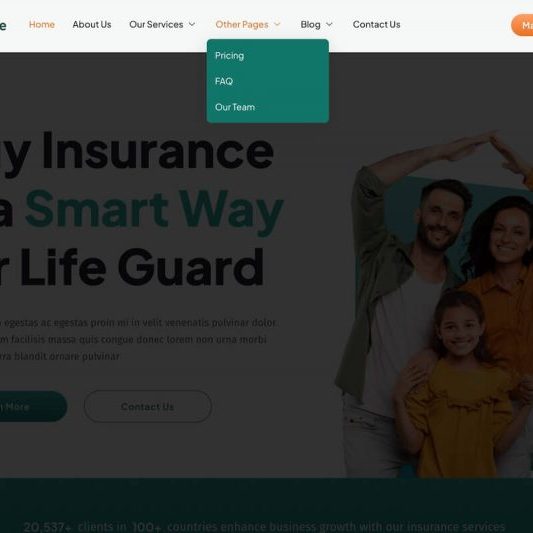Open Contact Us in the navigation bar
The image size is (533, 533).
tap(376, 24)
